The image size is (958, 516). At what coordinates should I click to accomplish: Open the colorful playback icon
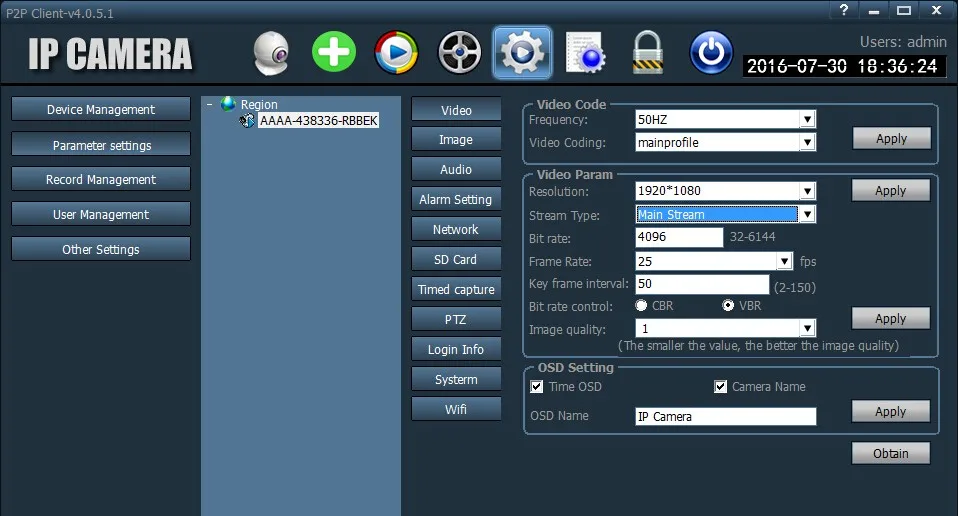coord(397,53)
